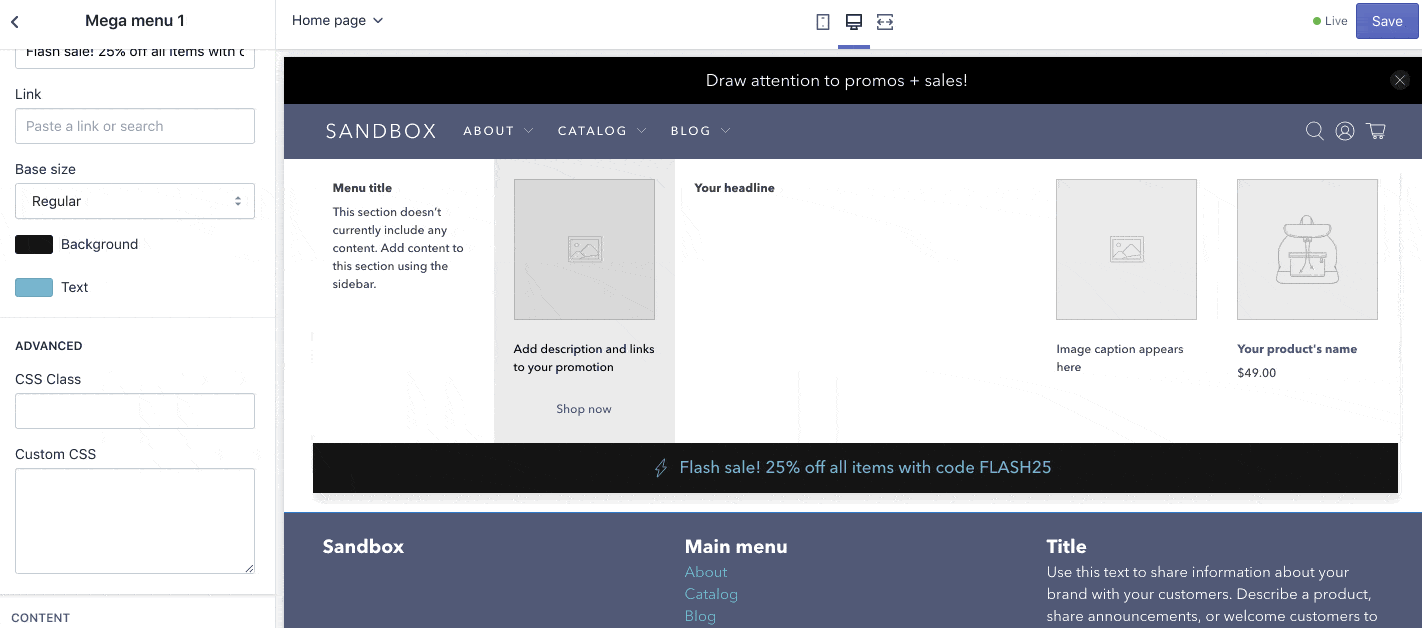Open the ABOUT menu in the navbar
This screenshot has width=1422, height=628.
coord(497,130)
